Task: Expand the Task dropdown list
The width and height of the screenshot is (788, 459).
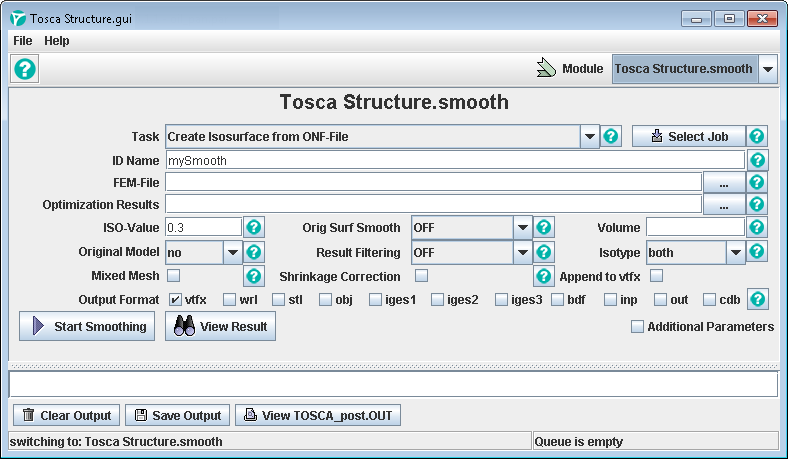Action: click(589, 137)
